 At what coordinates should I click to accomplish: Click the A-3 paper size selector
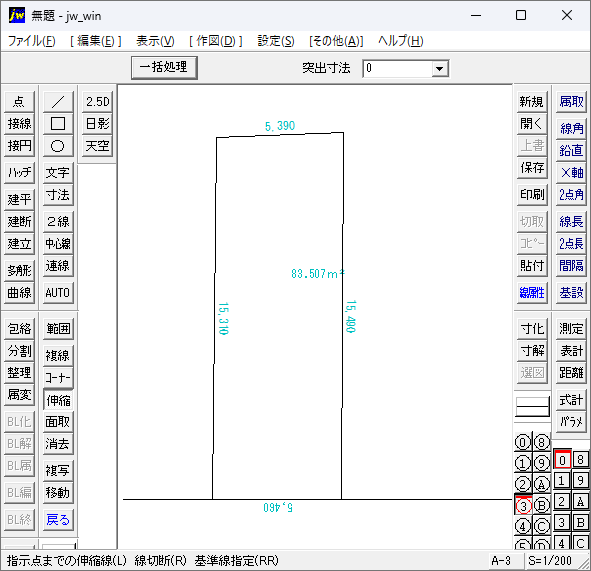click(501, 561)
